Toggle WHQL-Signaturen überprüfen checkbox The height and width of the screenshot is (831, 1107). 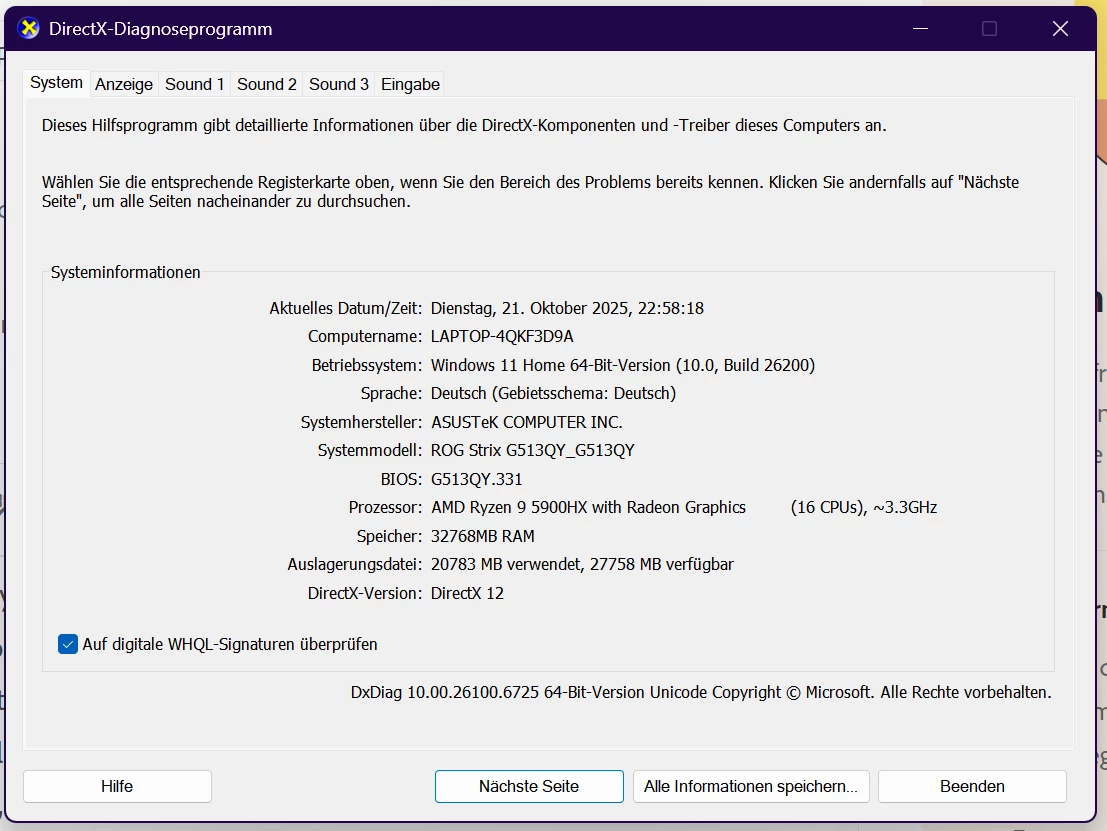[x=68, y=644]
